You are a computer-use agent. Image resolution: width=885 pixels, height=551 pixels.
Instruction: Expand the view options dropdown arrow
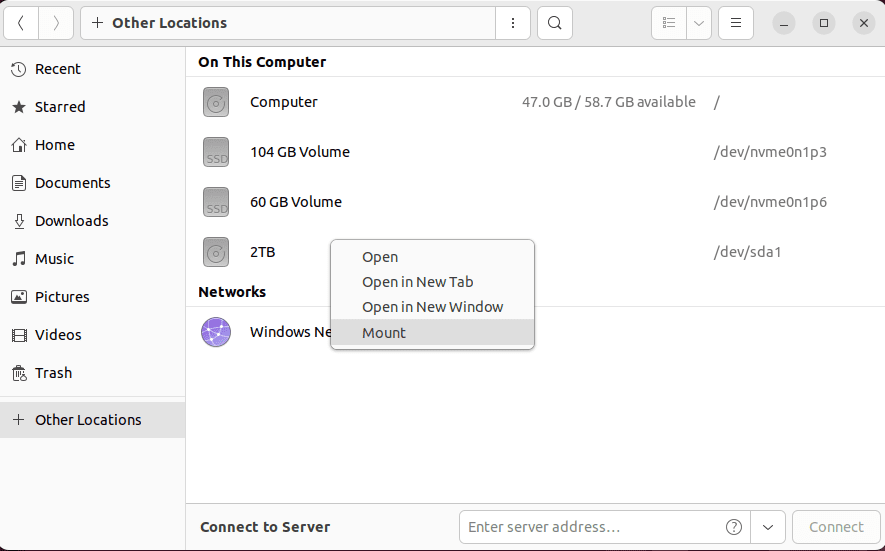[698, 23]
